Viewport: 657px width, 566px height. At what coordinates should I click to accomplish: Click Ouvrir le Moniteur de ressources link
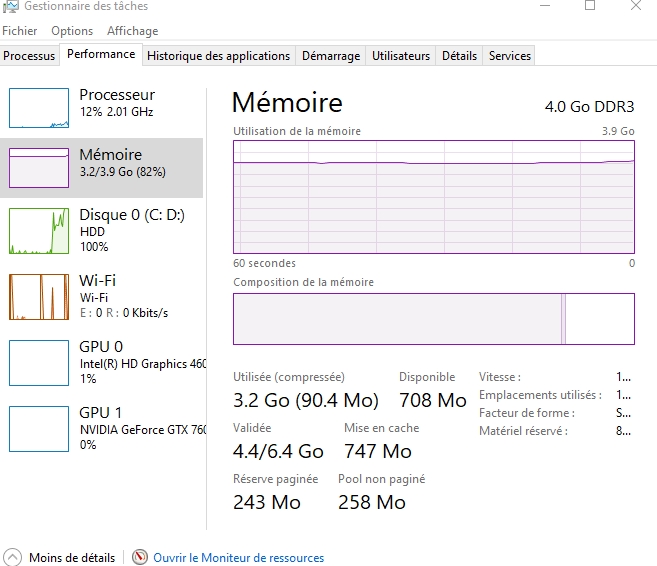coord(238,558)
